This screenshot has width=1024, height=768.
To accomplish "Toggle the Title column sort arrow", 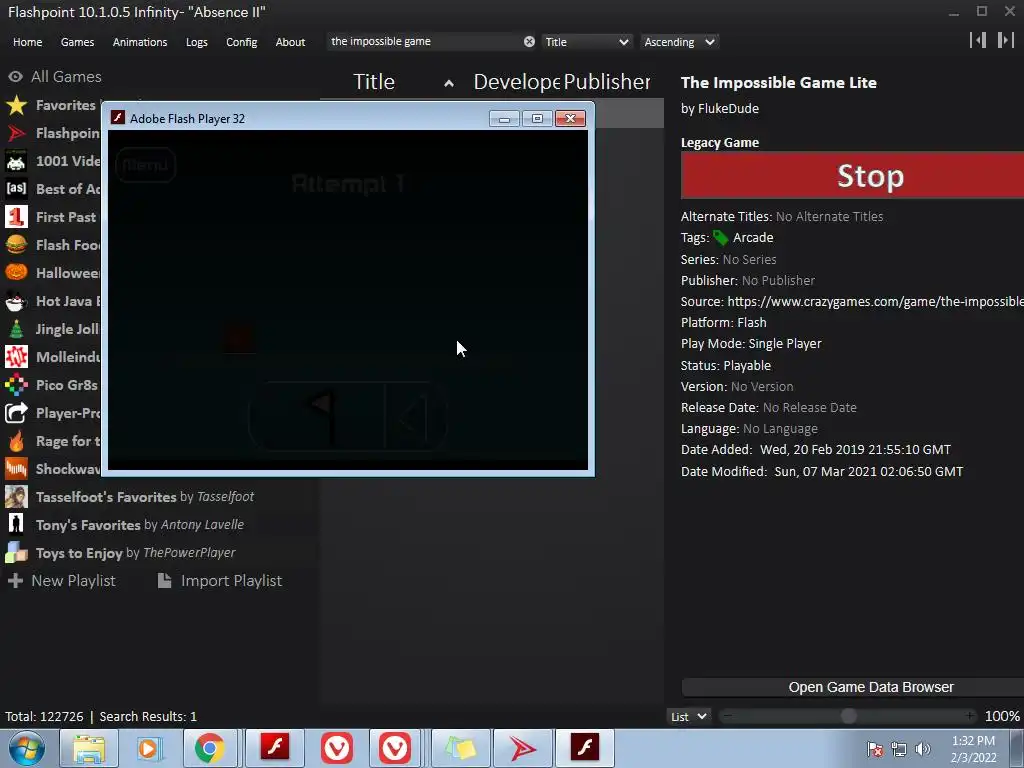I will pos(449,83).
